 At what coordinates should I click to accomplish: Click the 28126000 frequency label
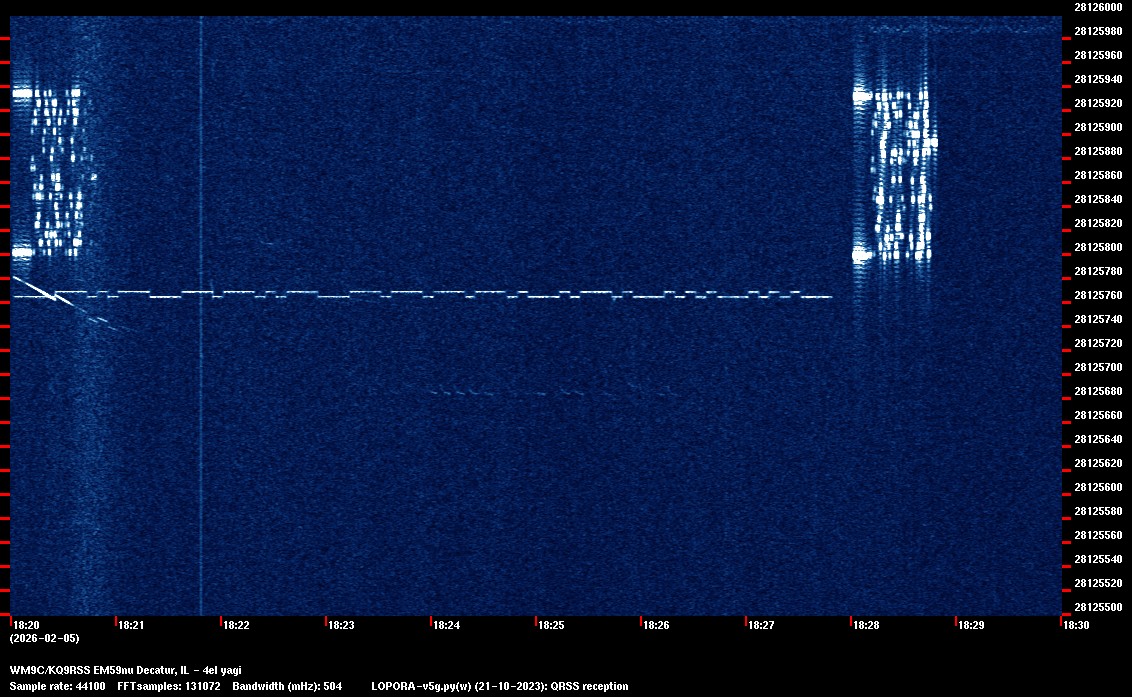[1097, 7]
